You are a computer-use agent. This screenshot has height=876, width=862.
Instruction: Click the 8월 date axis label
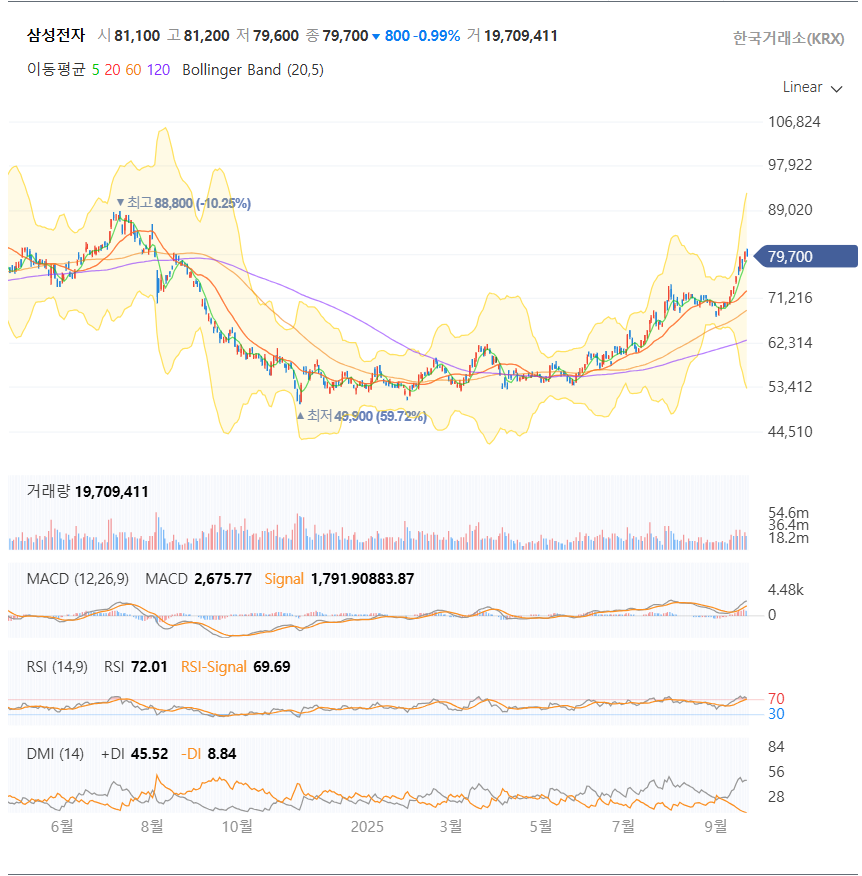point(152,826)
